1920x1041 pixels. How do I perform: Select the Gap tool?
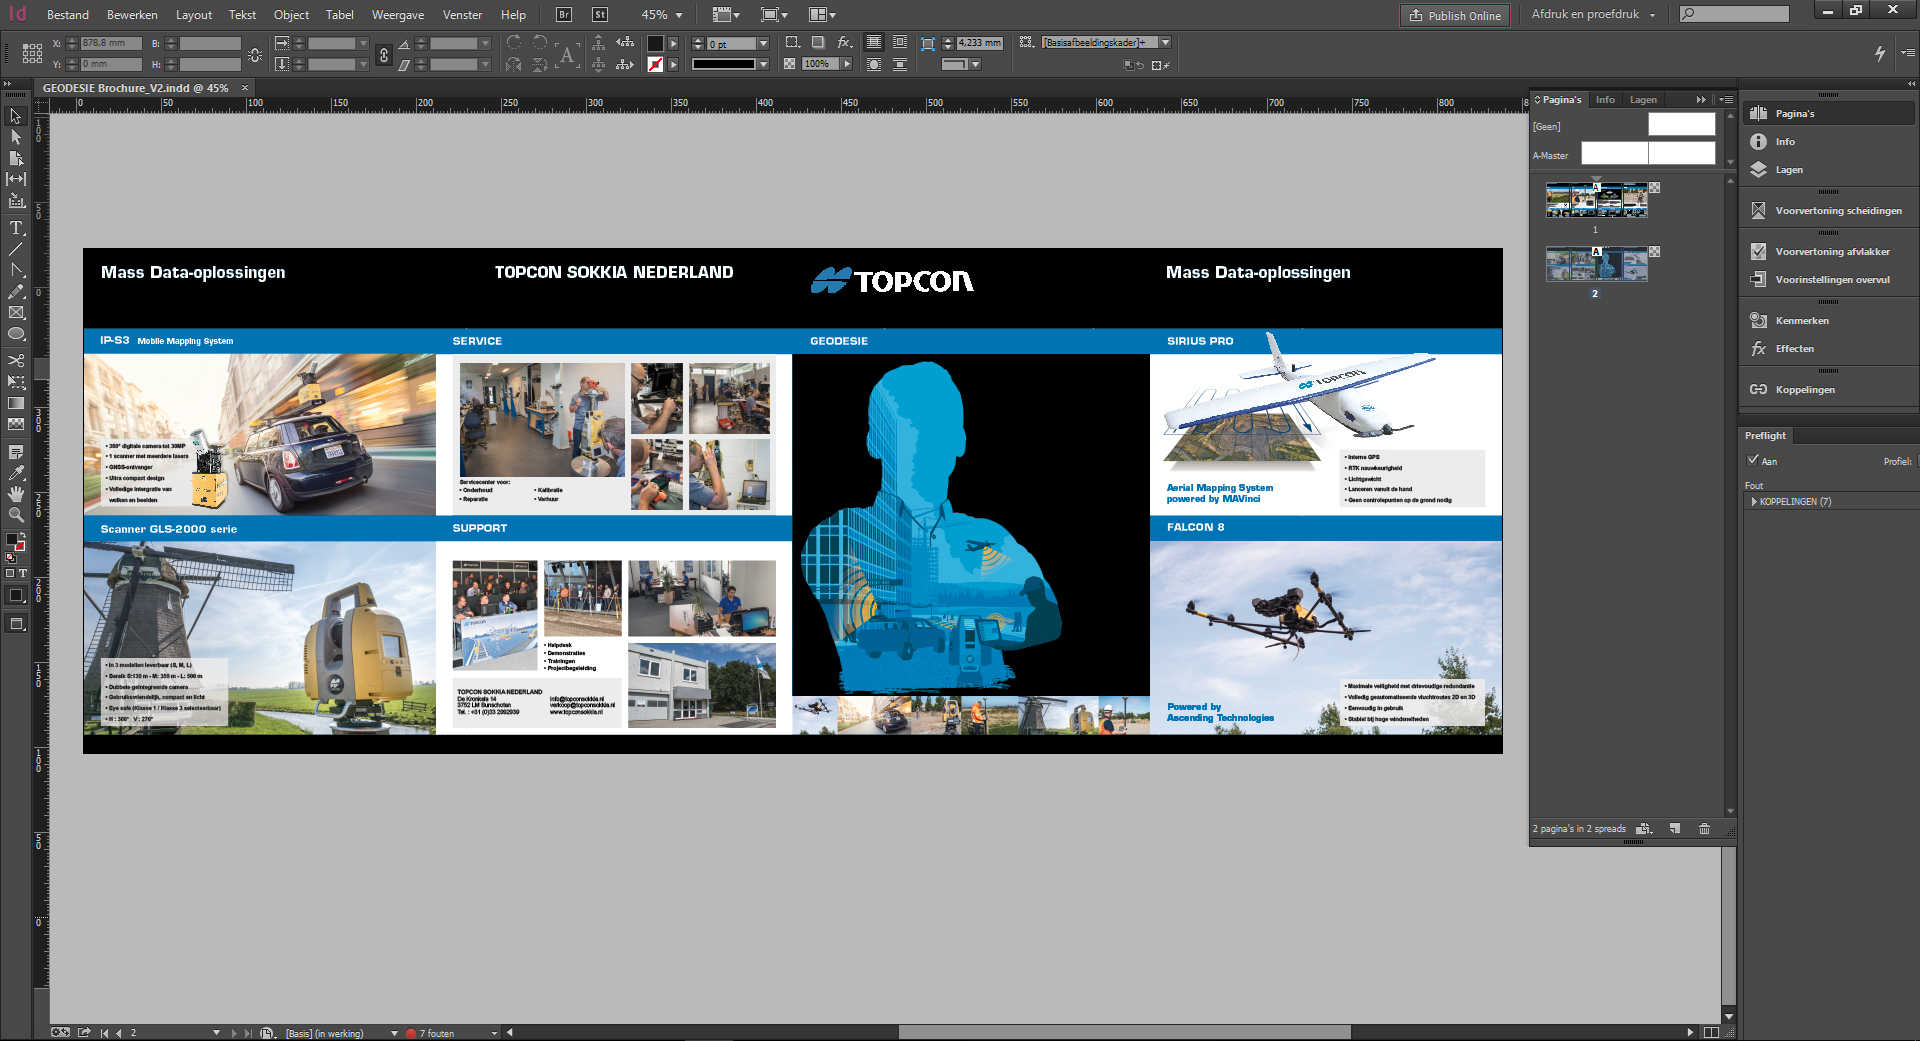[16, 179]
